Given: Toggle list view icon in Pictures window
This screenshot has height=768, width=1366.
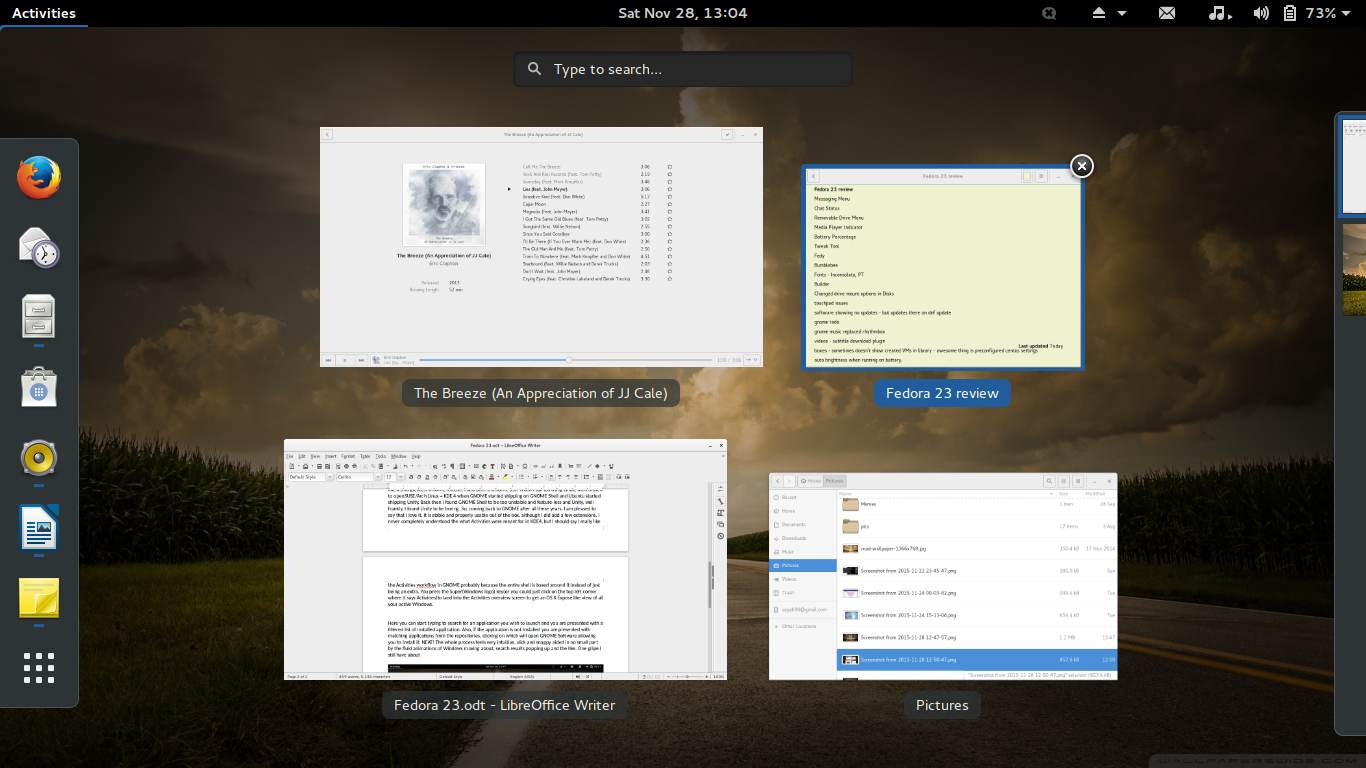Looking at the screenshot, I should point(1064,481).
